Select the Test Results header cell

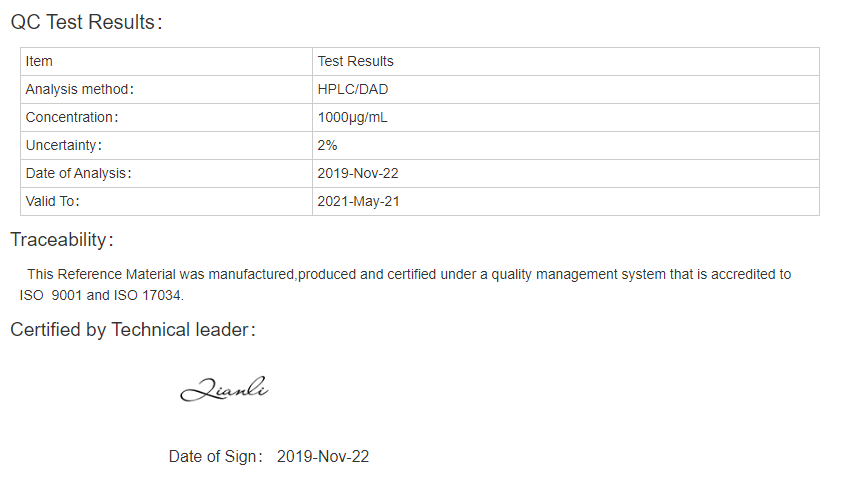tap(565, 61)
